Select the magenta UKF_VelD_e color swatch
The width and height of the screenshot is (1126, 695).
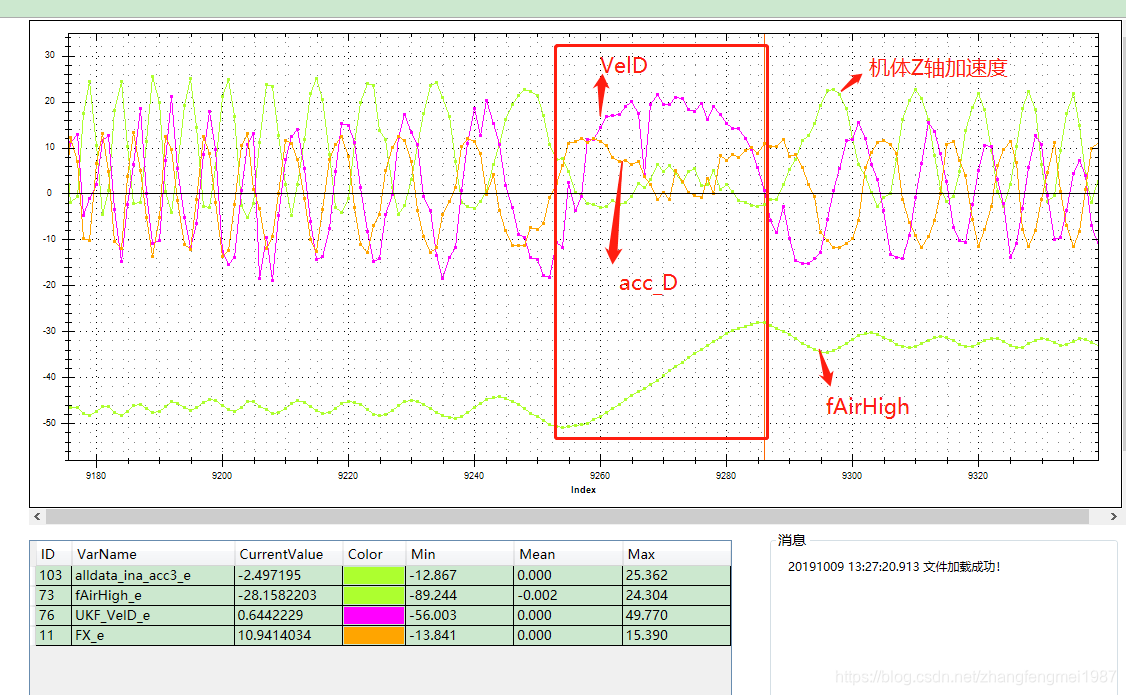coord(373,615)
